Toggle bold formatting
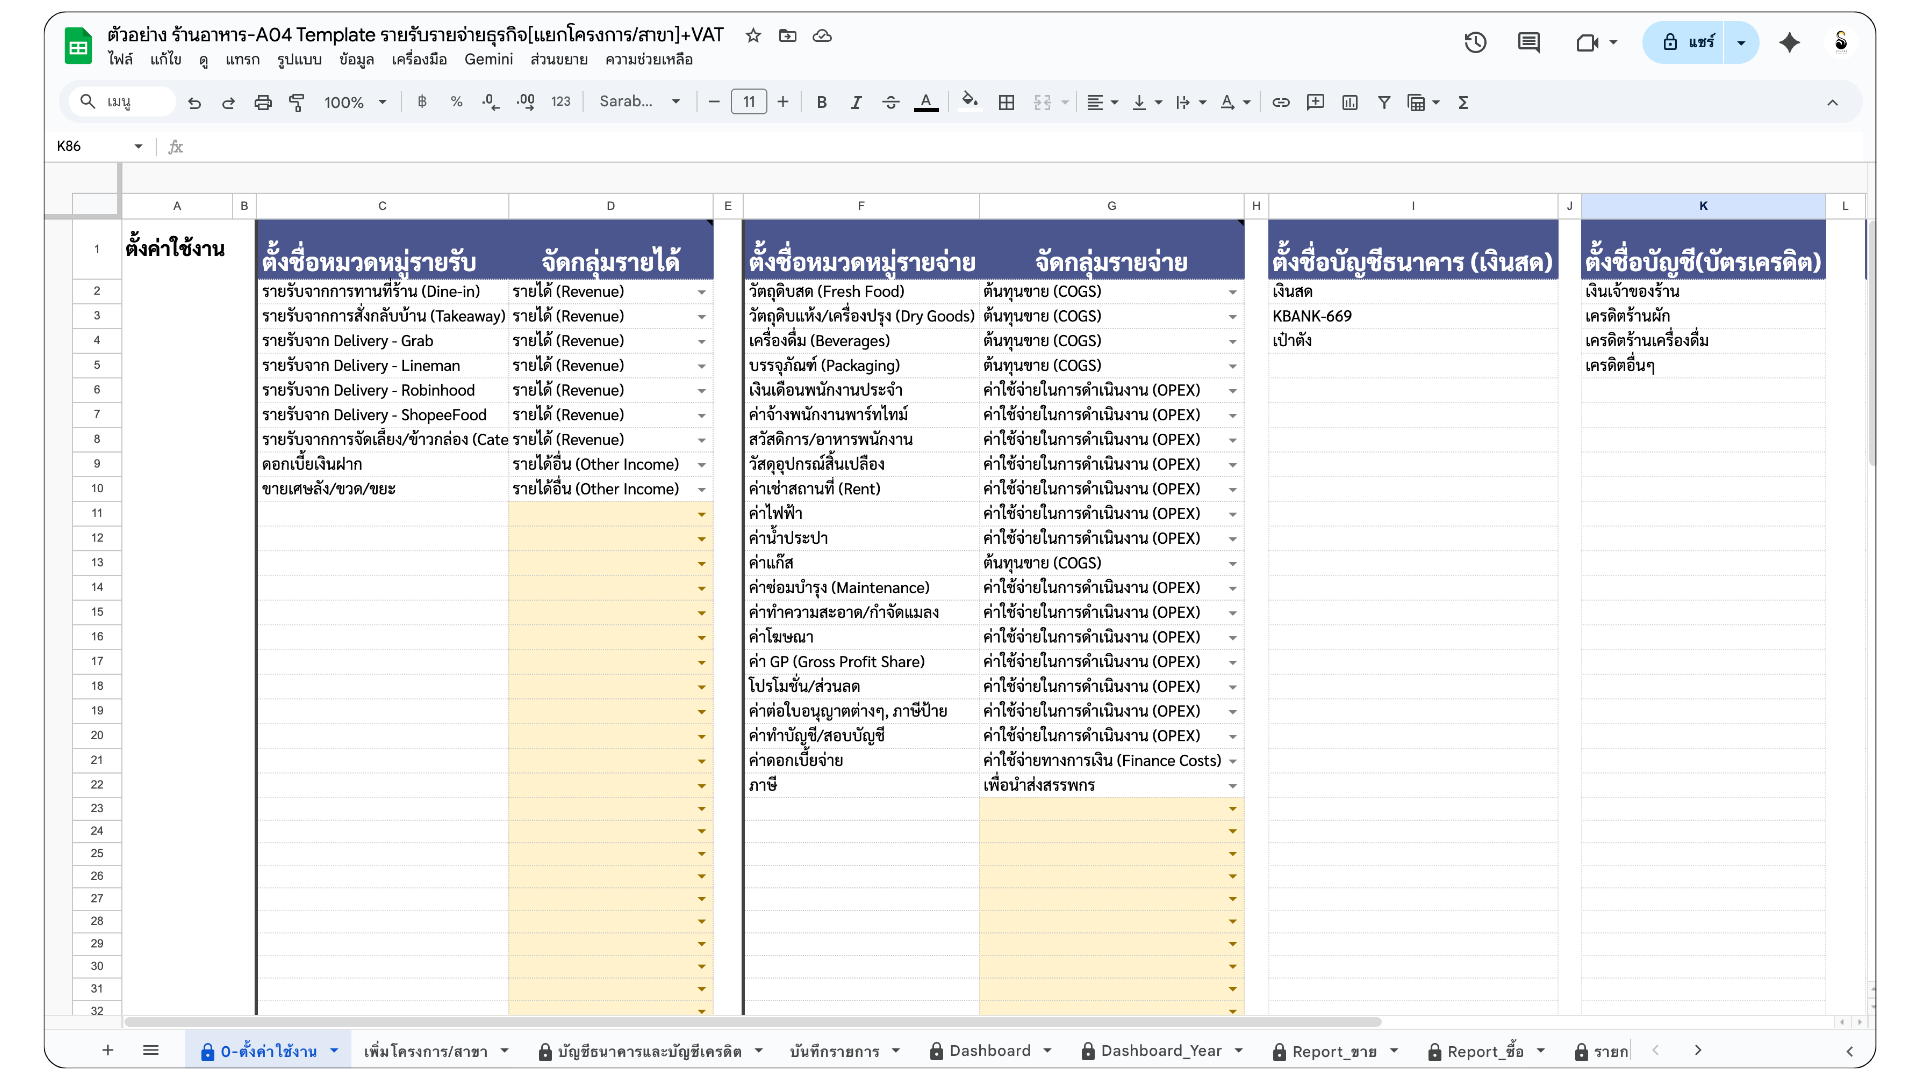The height and width of the screenshot is (1080, 1920). click(821, 102)
